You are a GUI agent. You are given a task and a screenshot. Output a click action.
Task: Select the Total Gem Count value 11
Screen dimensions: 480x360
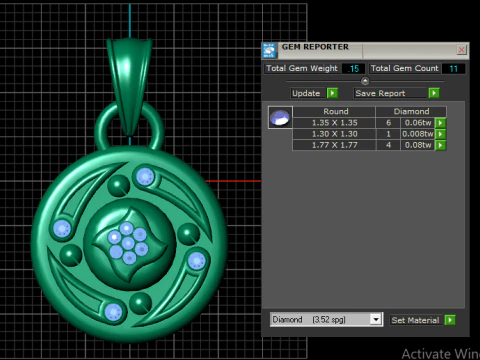[x=454, y=69]
